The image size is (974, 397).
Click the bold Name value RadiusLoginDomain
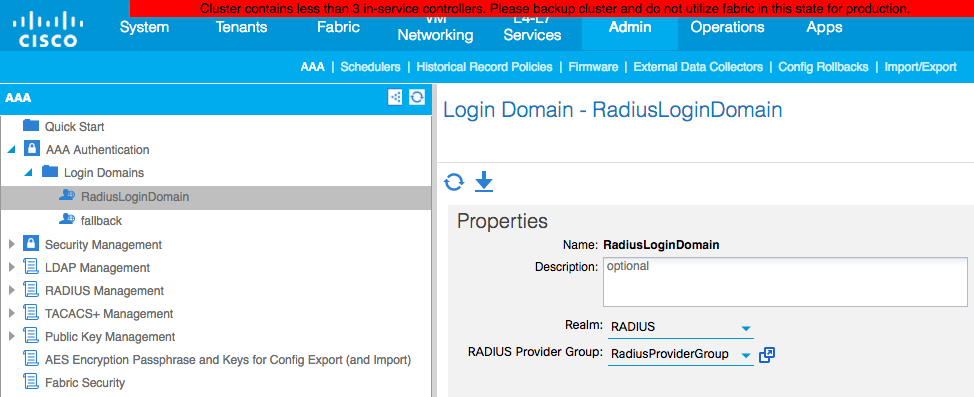661,245
